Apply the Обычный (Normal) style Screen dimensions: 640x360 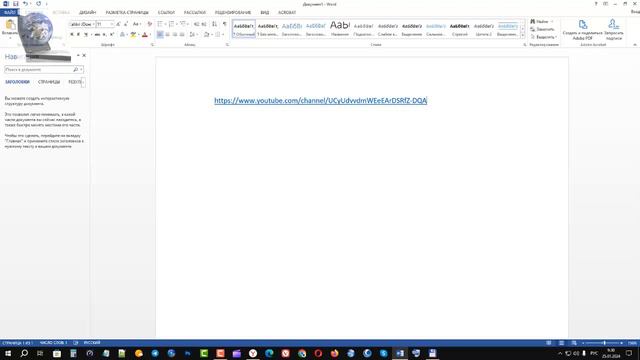click(x=244, y=29)
